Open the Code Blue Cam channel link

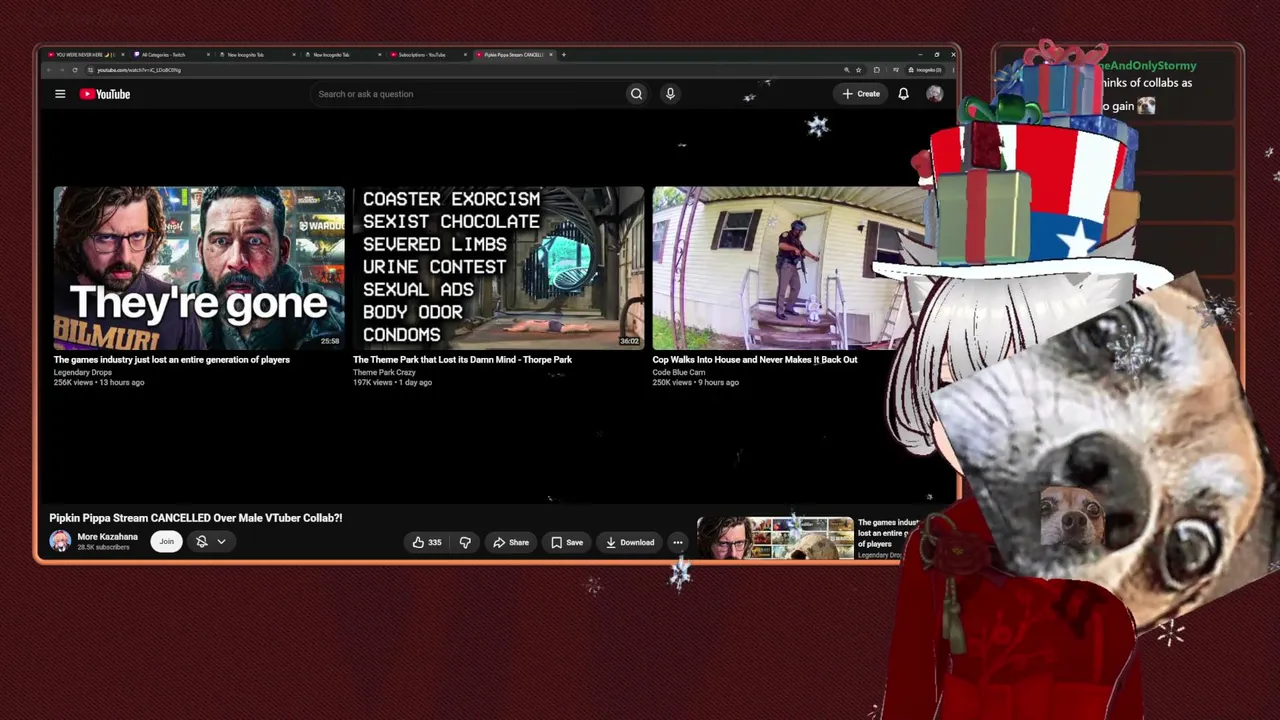[679, 373]
